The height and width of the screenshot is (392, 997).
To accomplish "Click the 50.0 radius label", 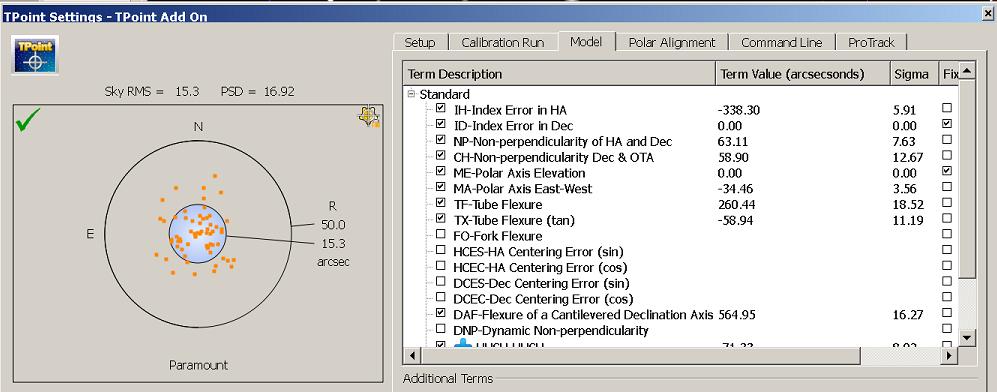I will 333,224.
